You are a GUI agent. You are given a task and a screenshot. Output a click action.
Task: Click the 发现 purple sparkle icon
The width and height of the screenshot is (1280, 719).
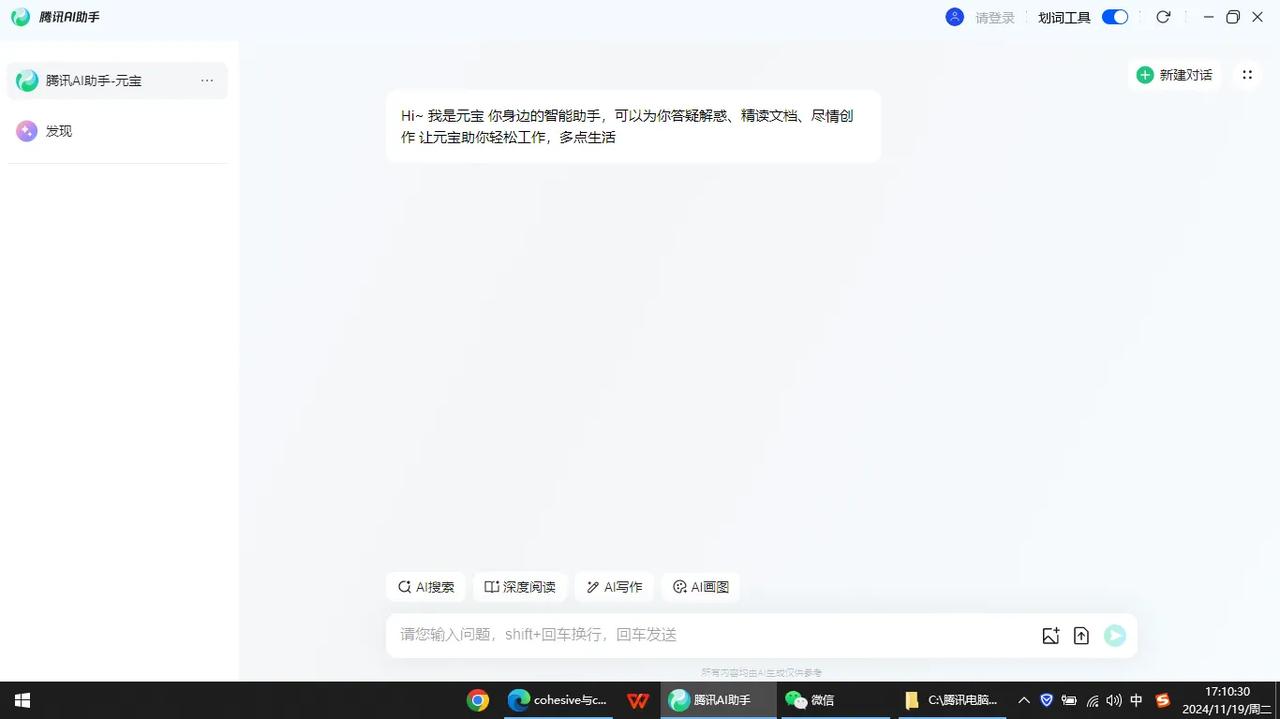pos(27,131)
